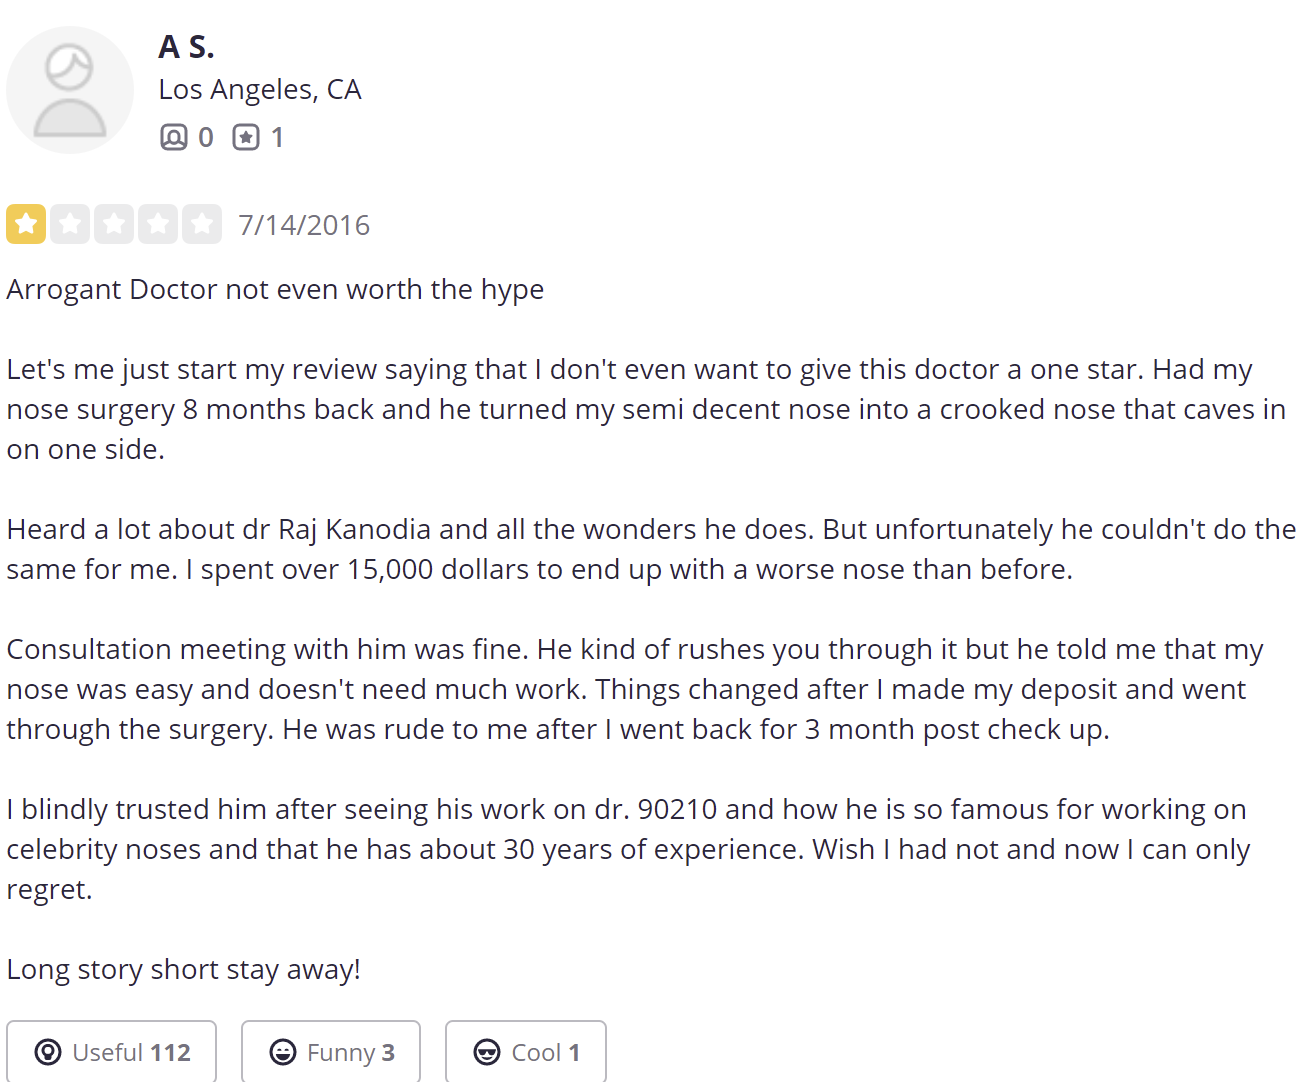
Task: Click the review date 7/14/2016
Action: click(x=304, y=225)
